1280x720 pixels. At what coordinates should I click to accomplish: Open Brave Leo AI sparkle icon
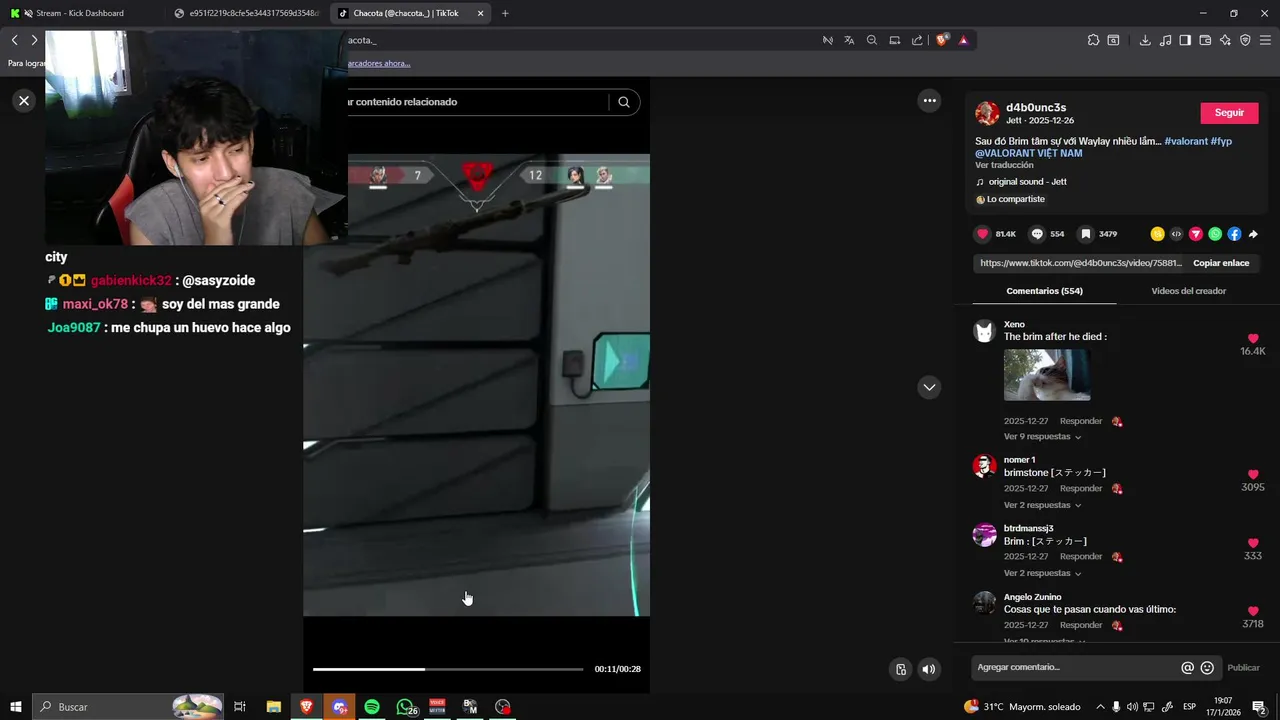point(1225,40)
